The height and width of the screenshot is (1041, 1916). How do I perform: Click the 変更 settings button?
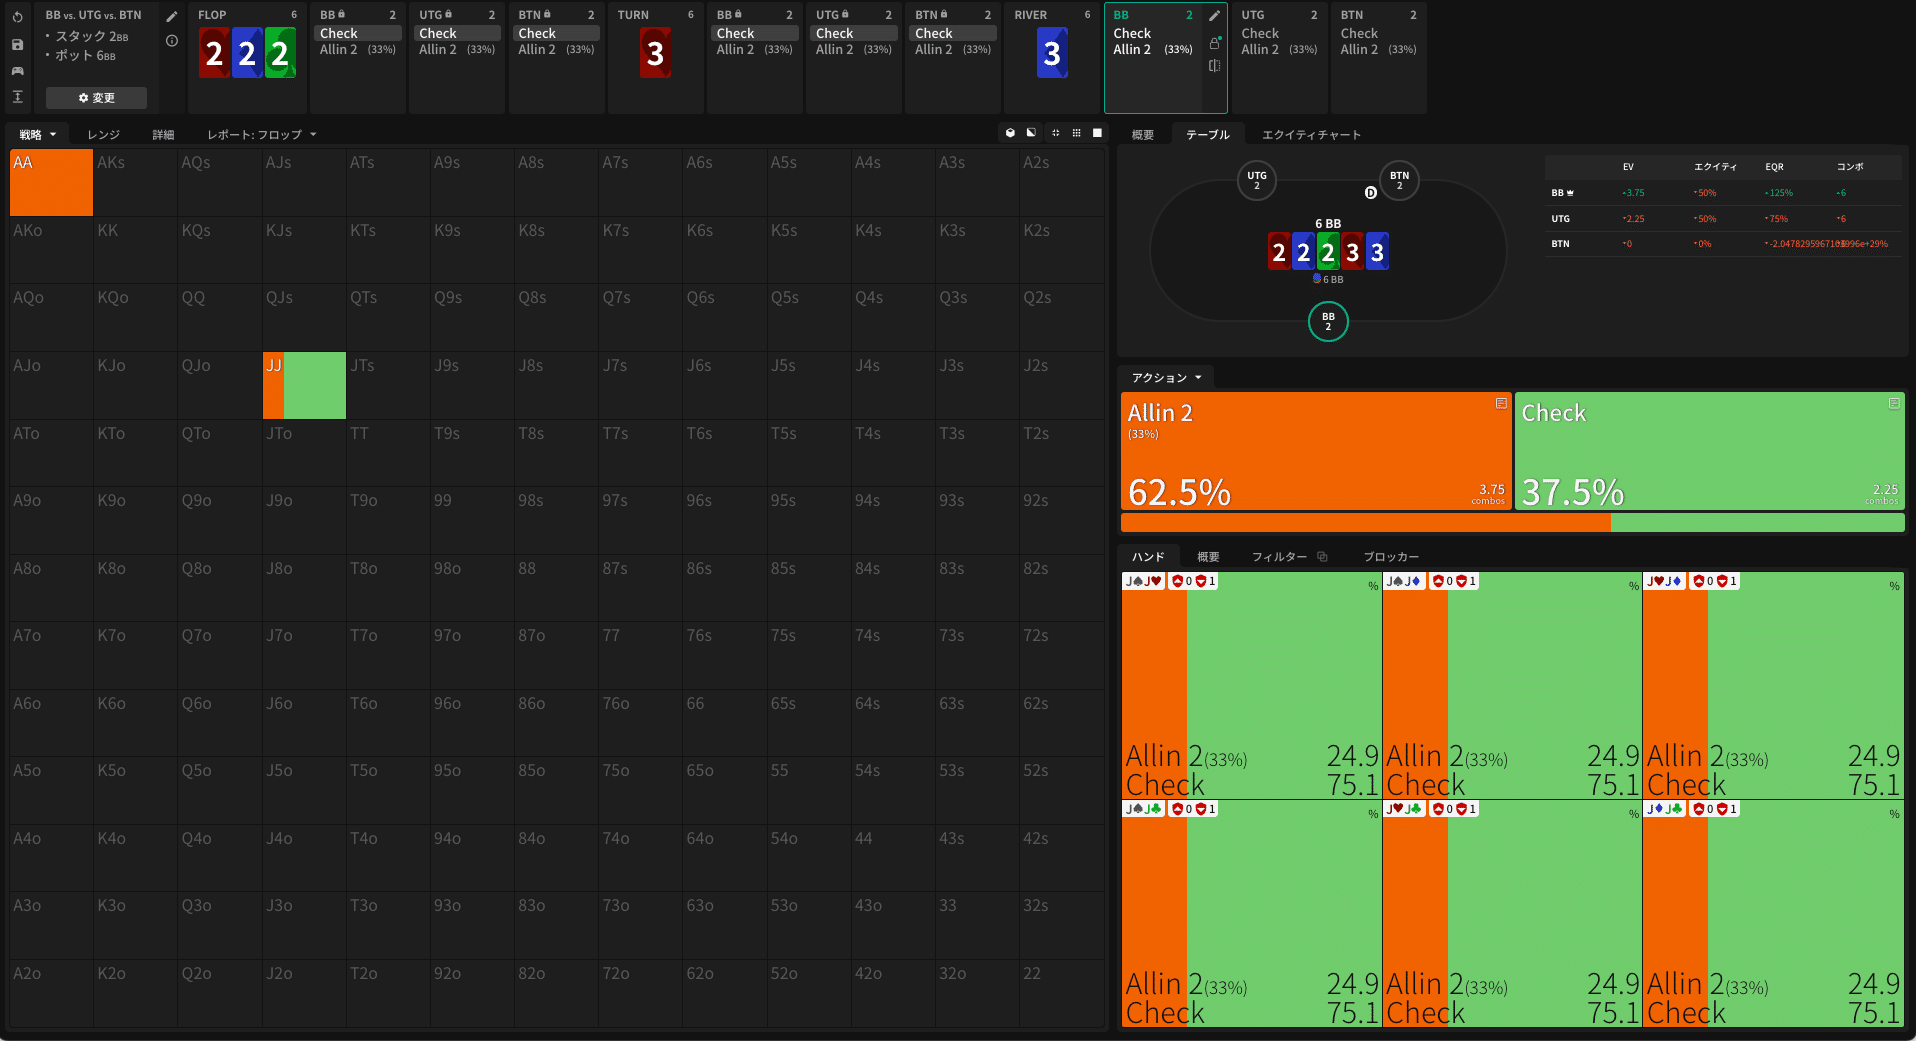(96, 98)
